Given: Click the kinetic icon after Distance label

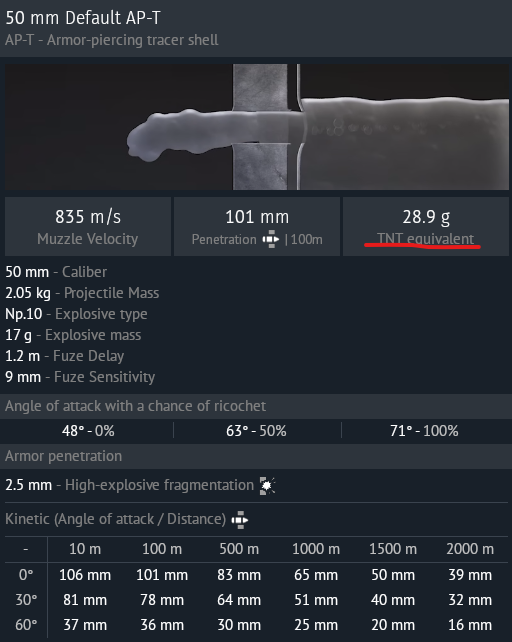Looking at the screenshot, I should [240, 520].
